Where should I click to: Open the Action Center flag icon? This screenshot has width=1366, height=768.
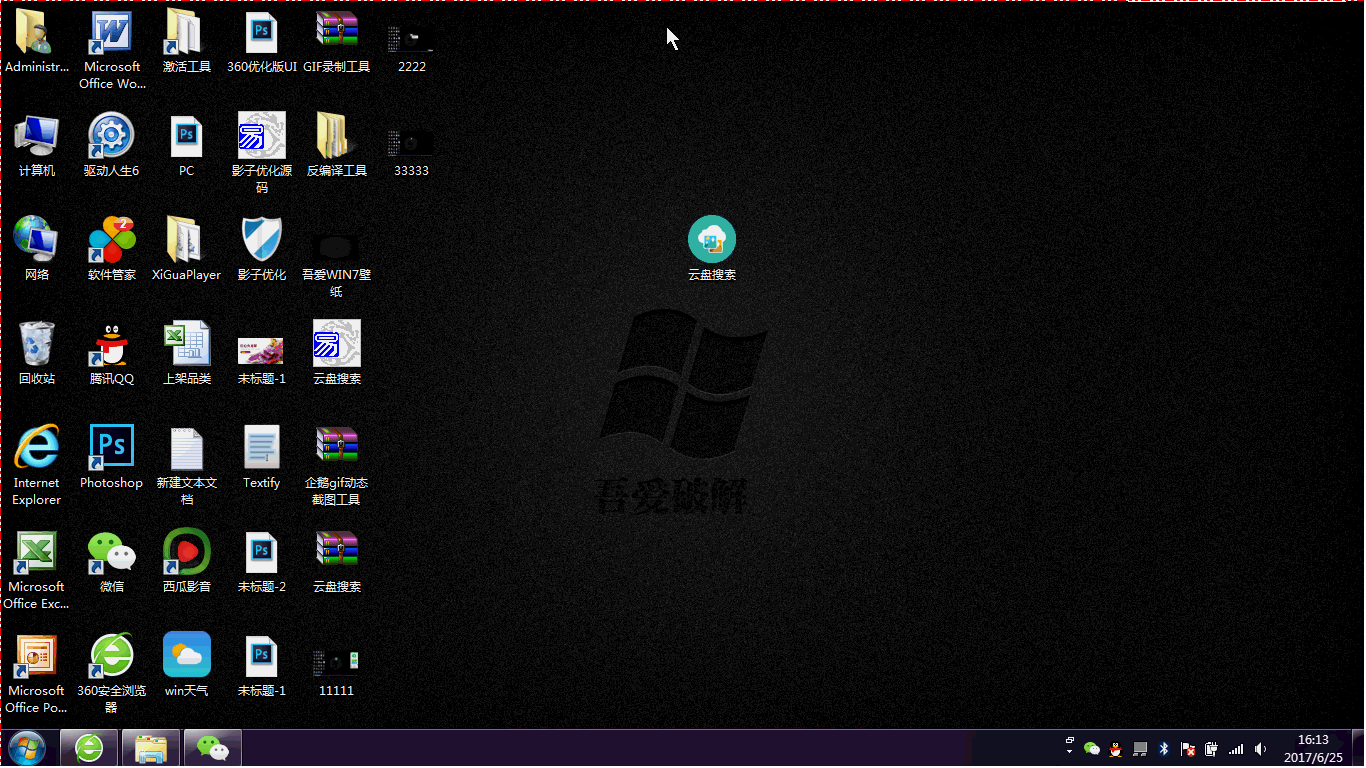tap(1188, 749)
